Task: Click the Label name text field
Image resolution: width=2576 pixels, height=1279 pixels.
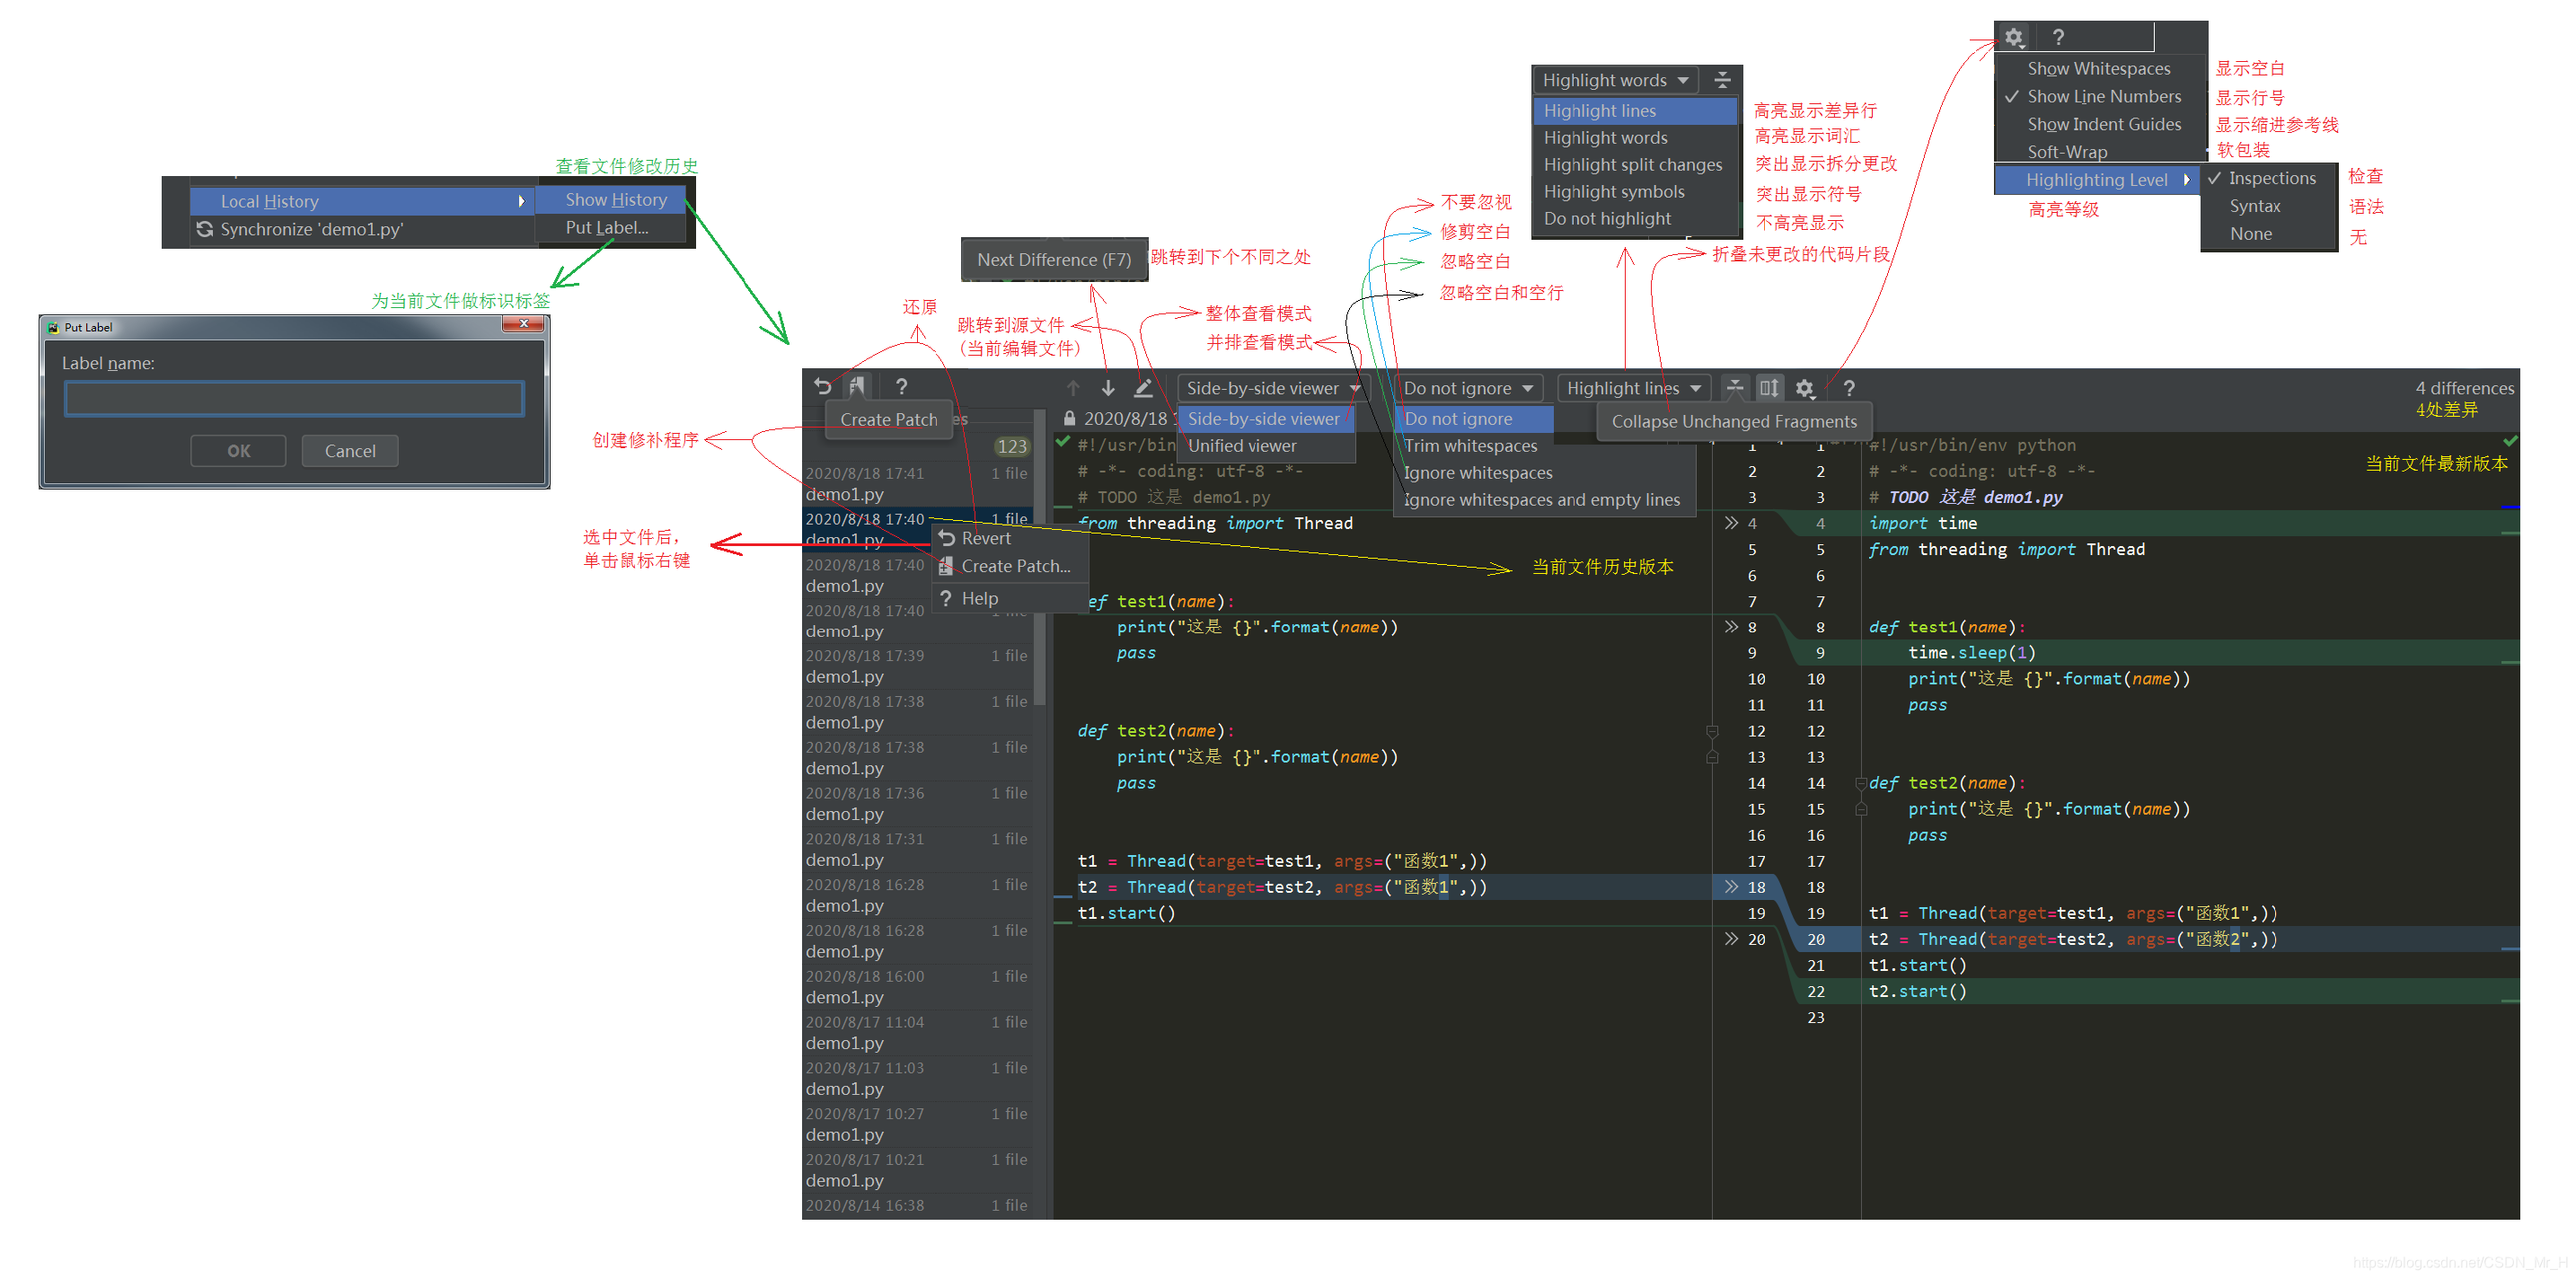Action: 294,399
